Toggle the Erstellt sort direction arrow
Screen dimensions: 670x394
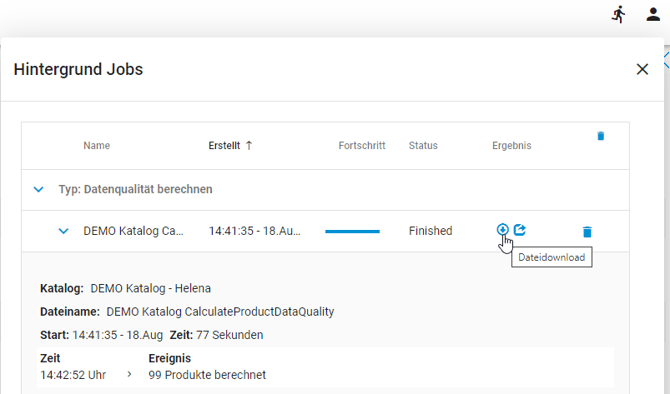[x=249, y=146]
